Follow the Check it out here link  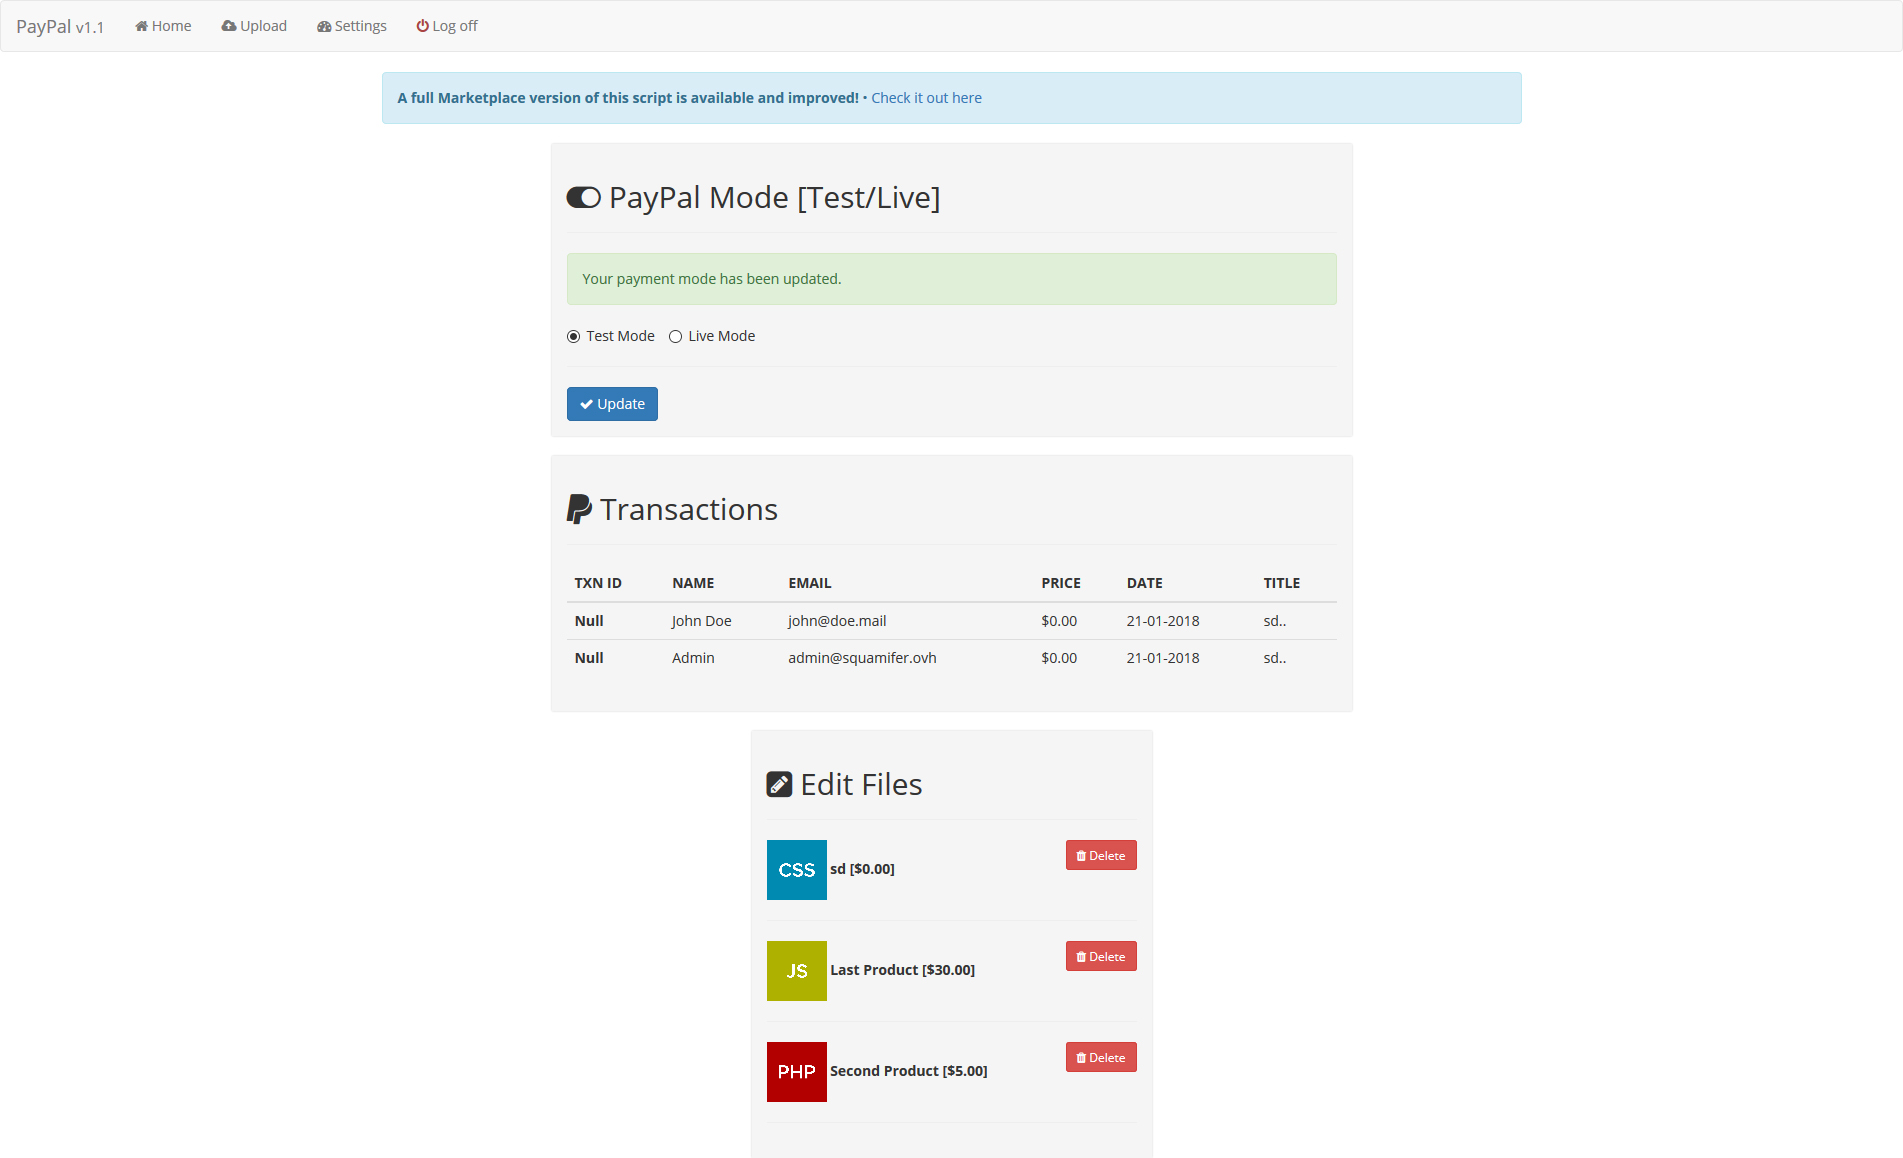(x=926, y=98)
